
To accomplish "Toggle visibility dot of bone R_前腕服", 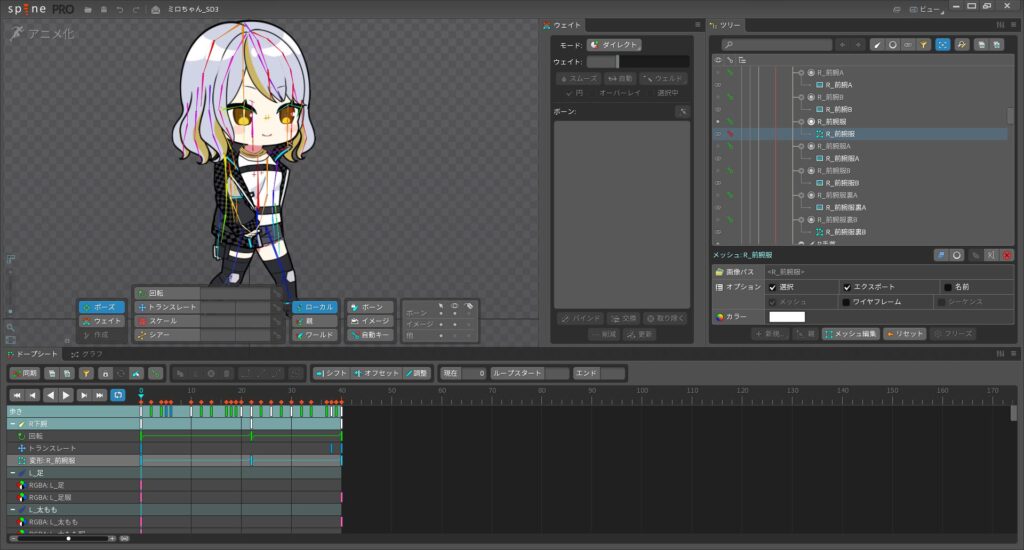I will point(718,121).
